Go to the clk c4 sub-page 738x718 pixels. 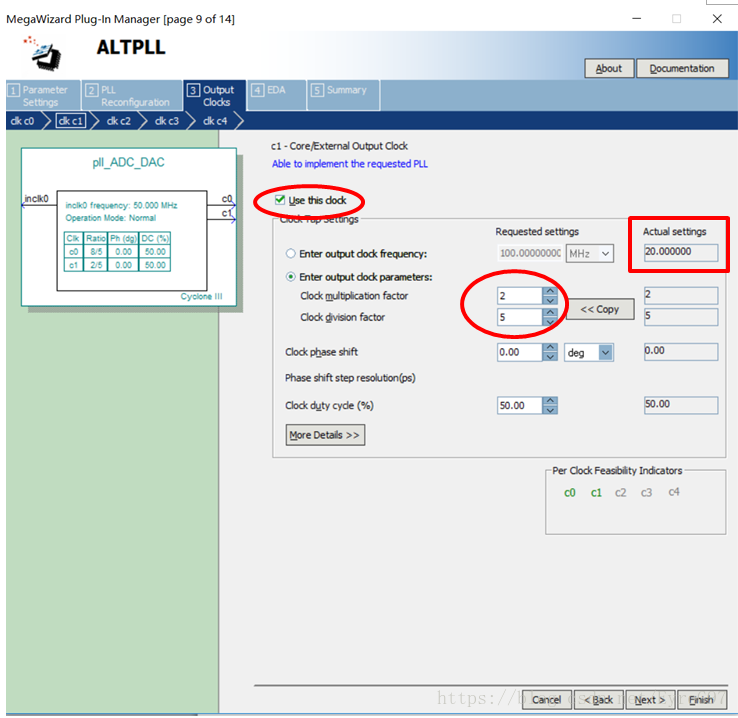[215, 121]
